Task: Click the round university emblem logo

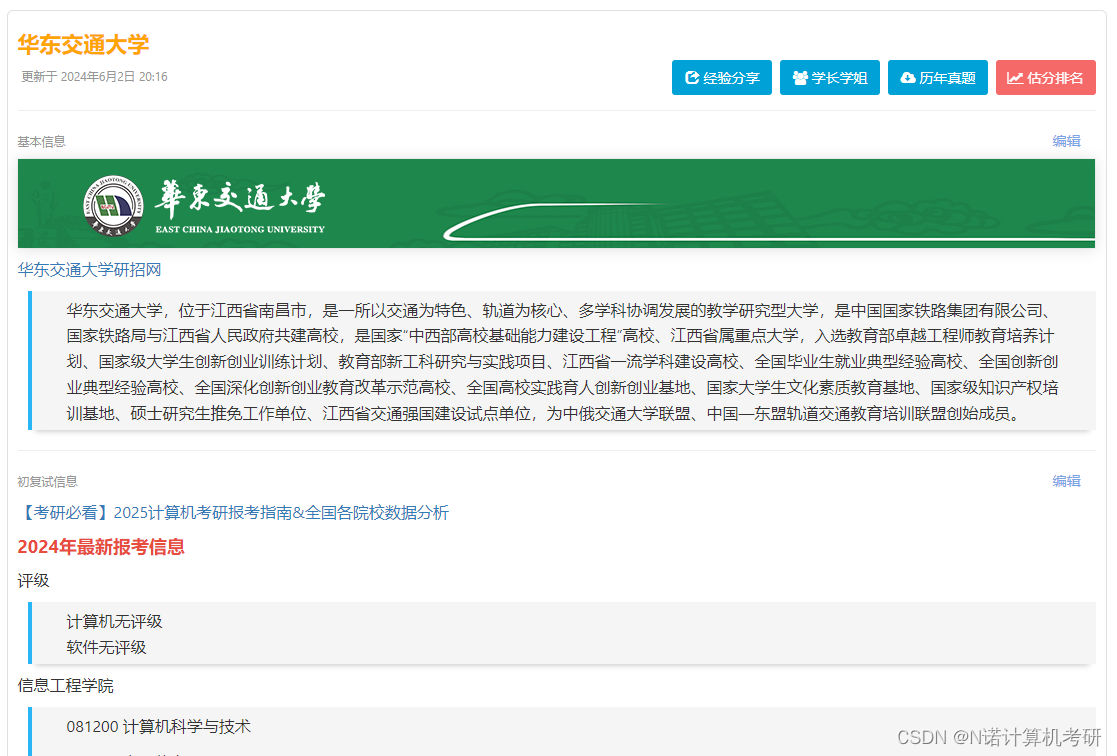Action: tap(113, 206)
